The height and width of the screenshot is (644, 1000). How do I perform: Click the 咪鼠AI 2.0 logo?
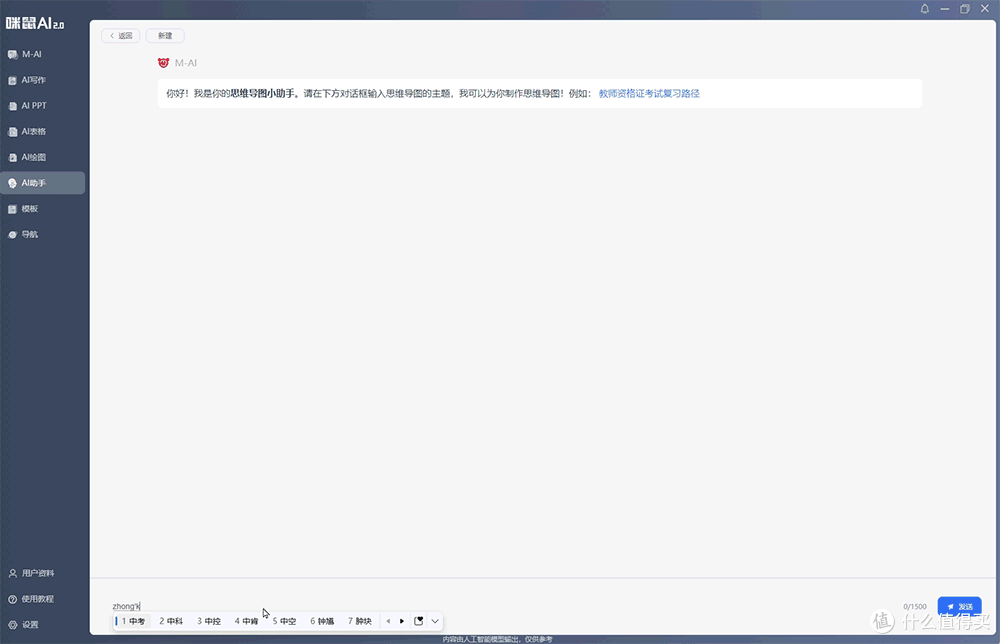click(x=35, y=23)
